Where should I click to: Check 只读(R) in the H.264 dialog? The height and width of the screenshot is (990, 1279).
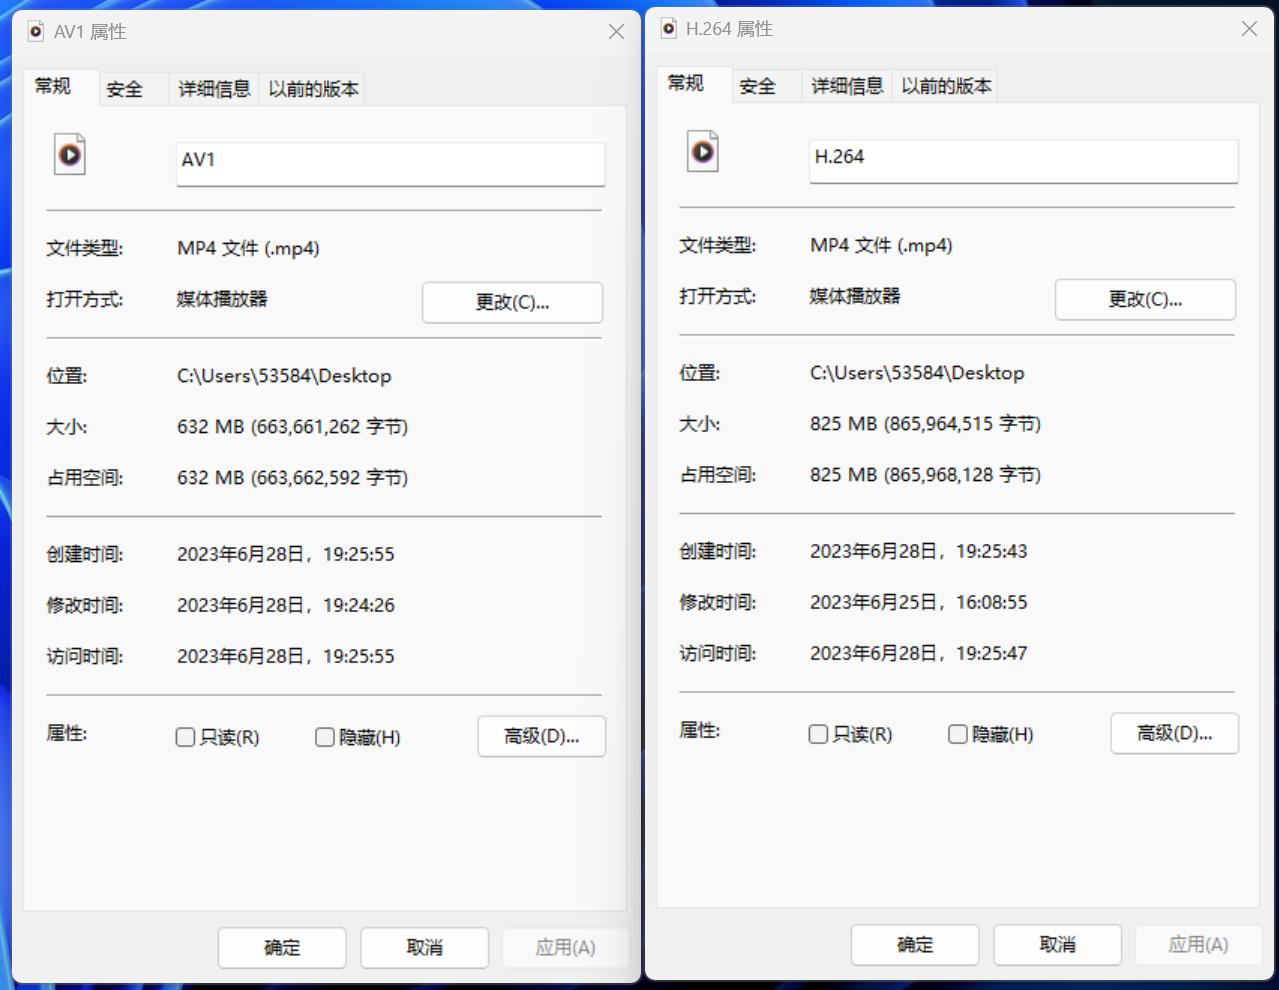[818, 734]
